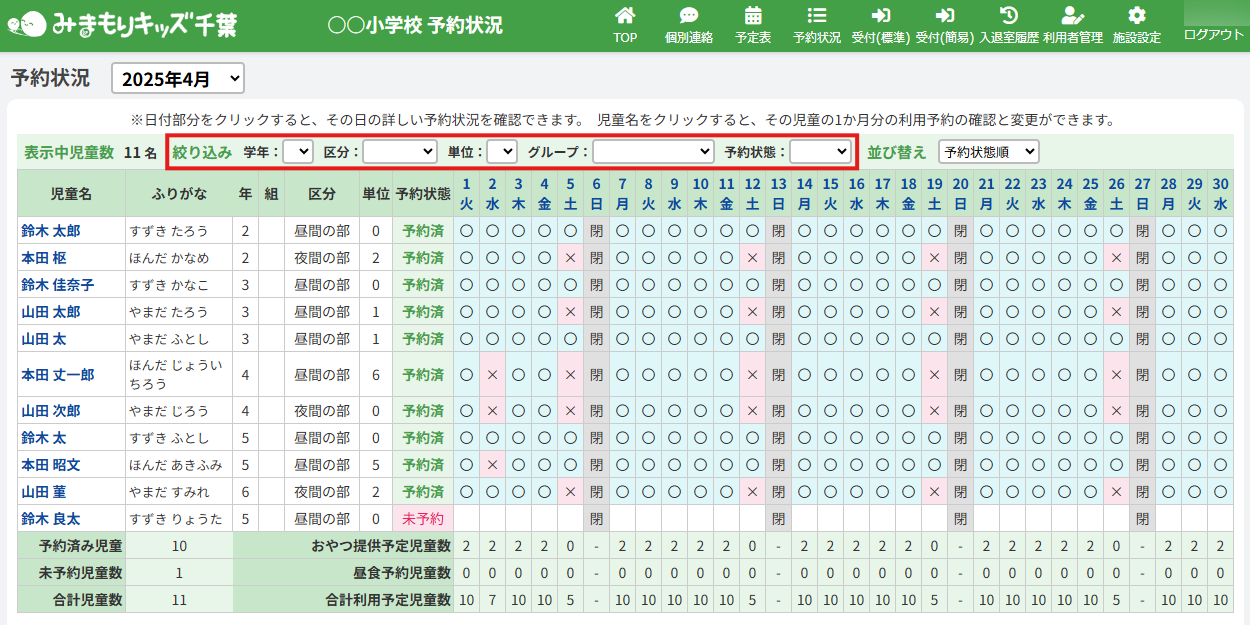The width and height of the screenshot is (1250, 625).
Task: Change the 並び替え sort order dropdown
Action: (x=988, y=152)
